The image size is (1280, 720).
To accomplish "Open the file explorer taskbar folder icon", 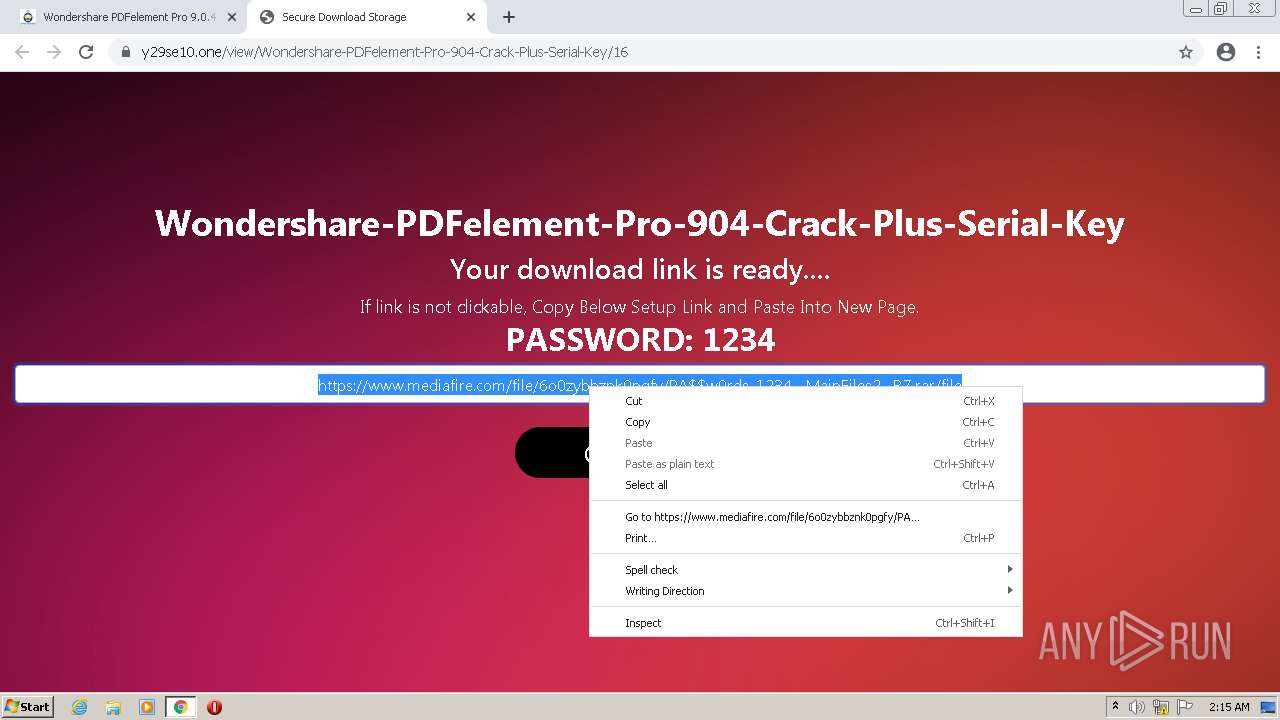I will (x=113, y=707).
